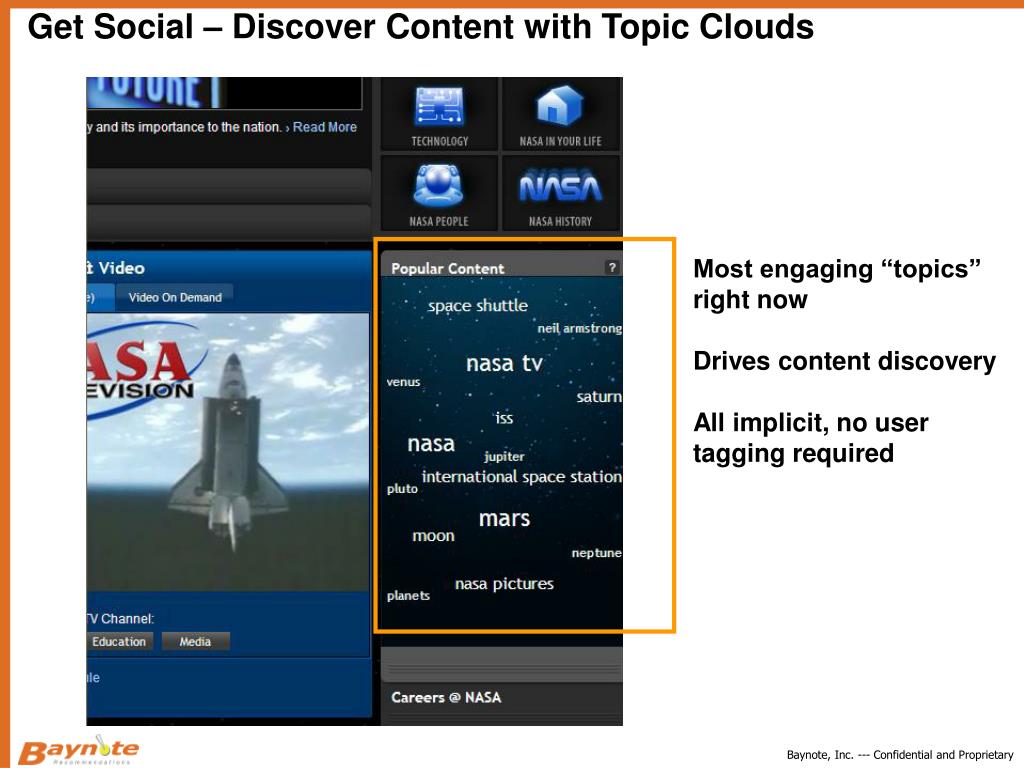Click the 'nasa tv' topic
Screen dimensions: 1024x768
coord(504,363)
